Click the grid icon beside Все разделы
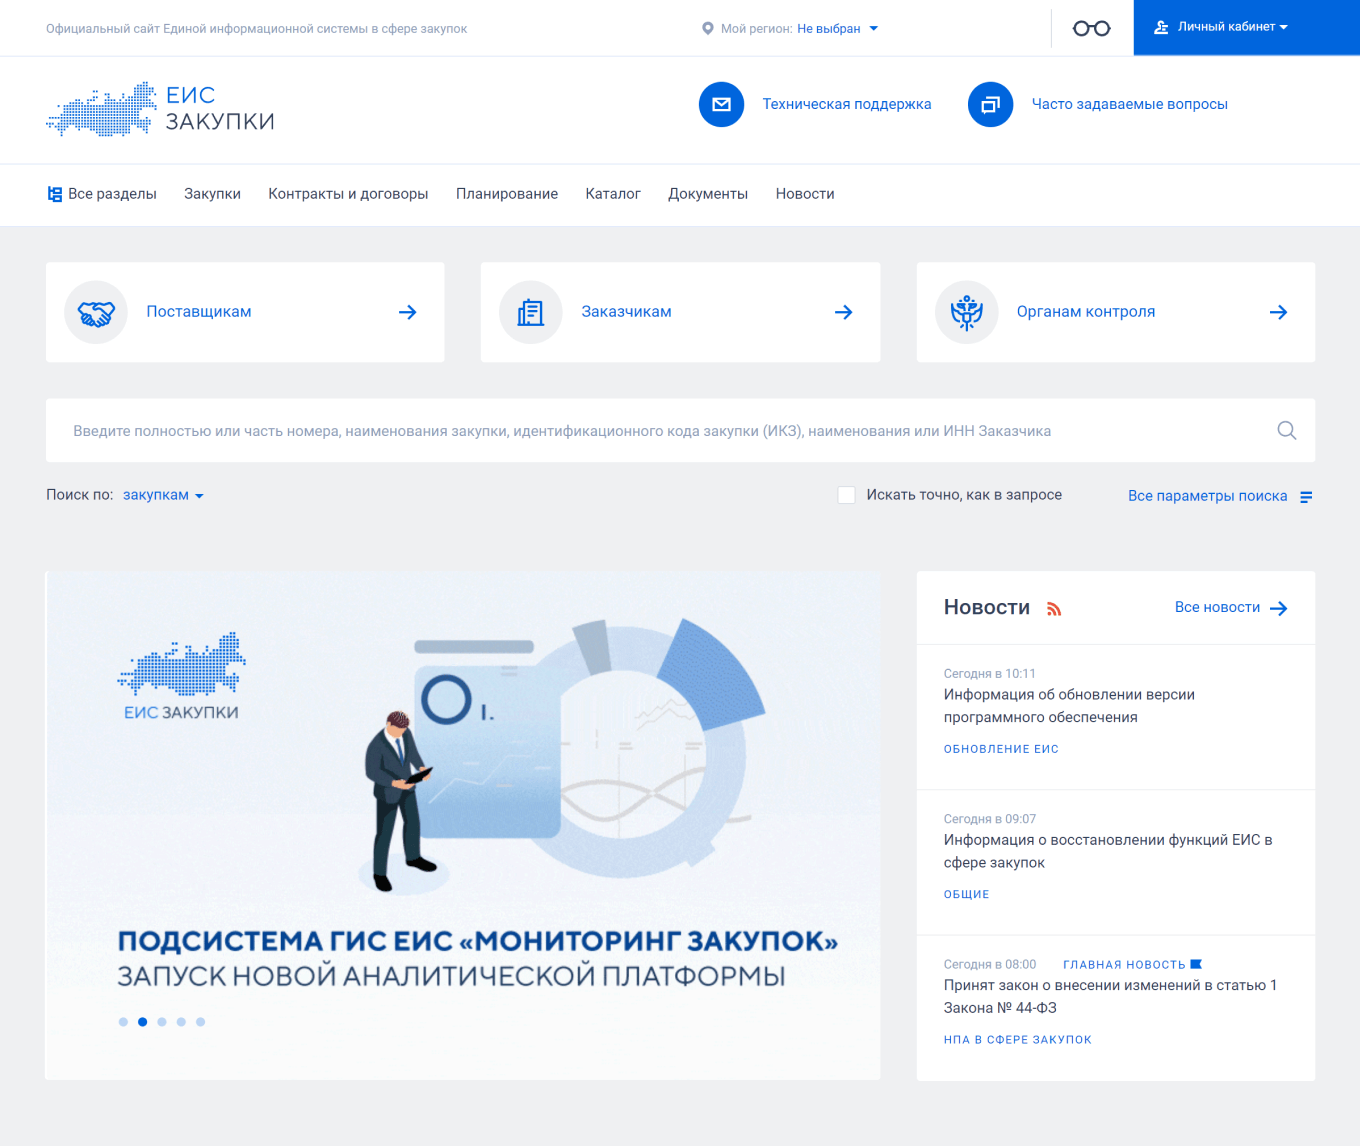 coord(55,194)
